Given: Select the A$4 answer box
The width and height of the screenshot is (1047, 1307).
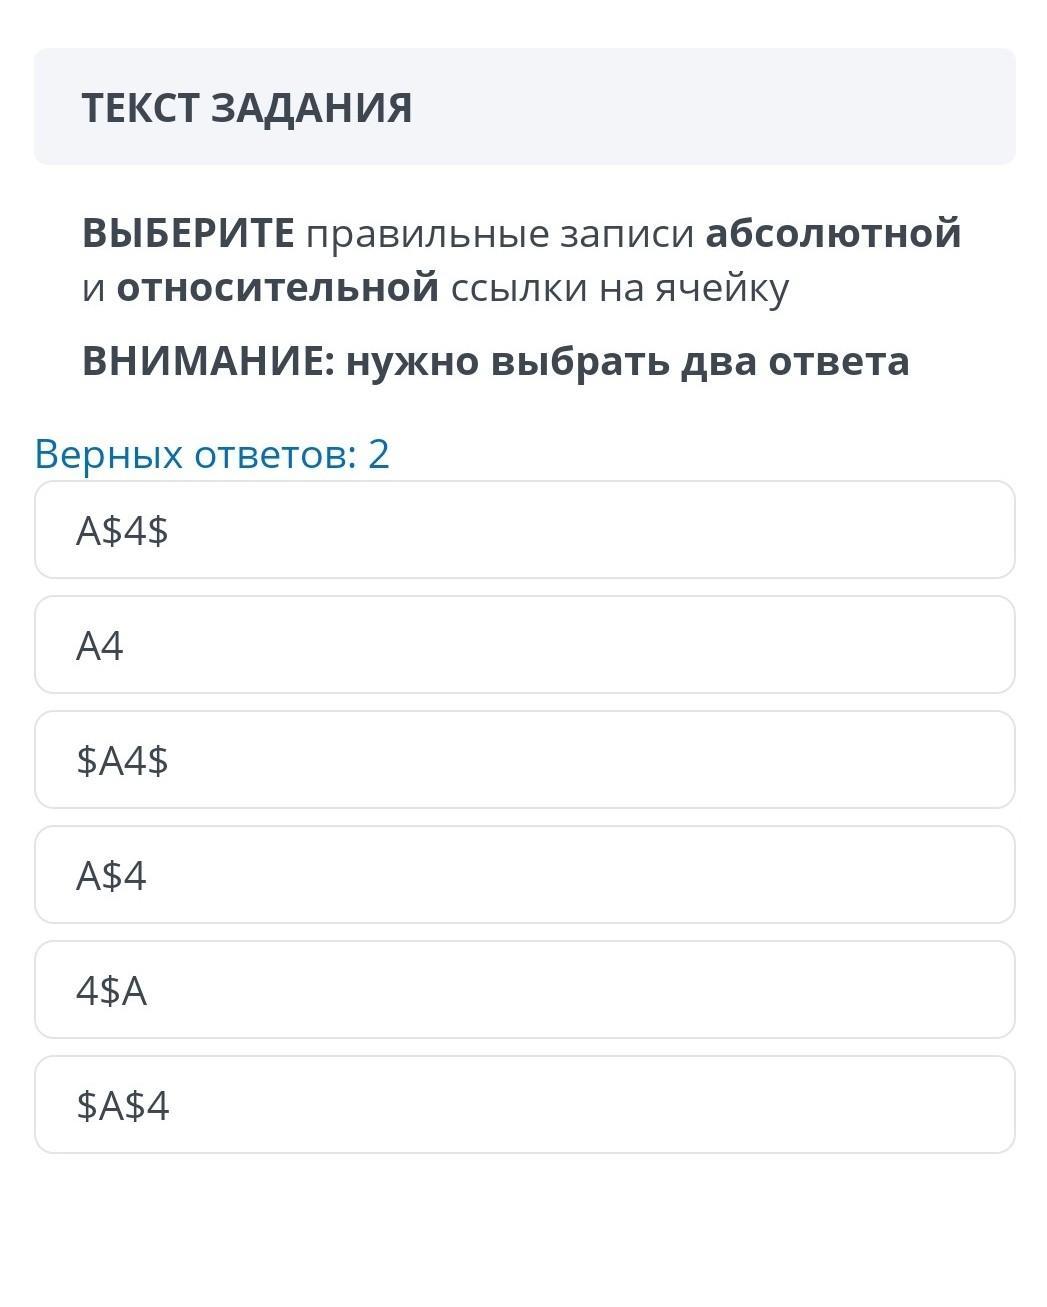Looking at the screenshot, I should [524, 875].
